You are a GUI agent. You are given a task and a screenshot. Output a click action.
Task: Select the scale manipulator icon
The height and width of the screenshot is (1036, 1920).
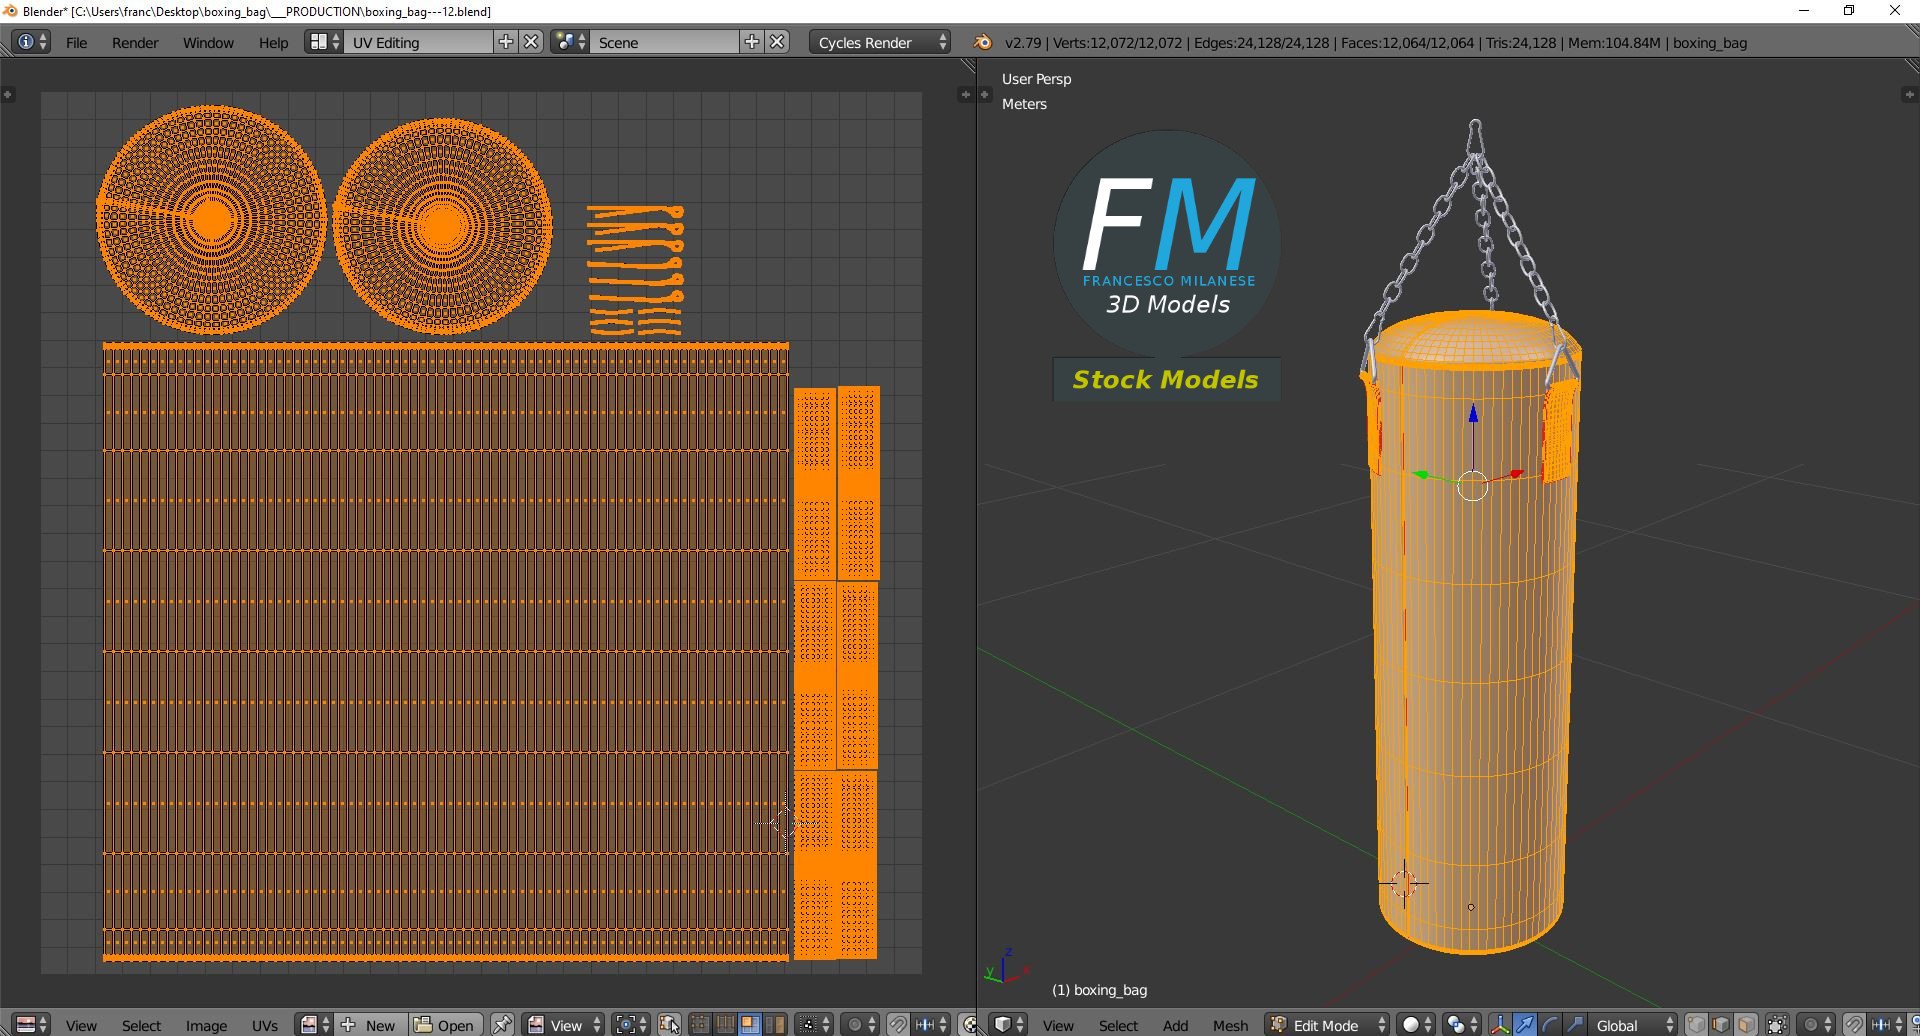(1574, 1025)
